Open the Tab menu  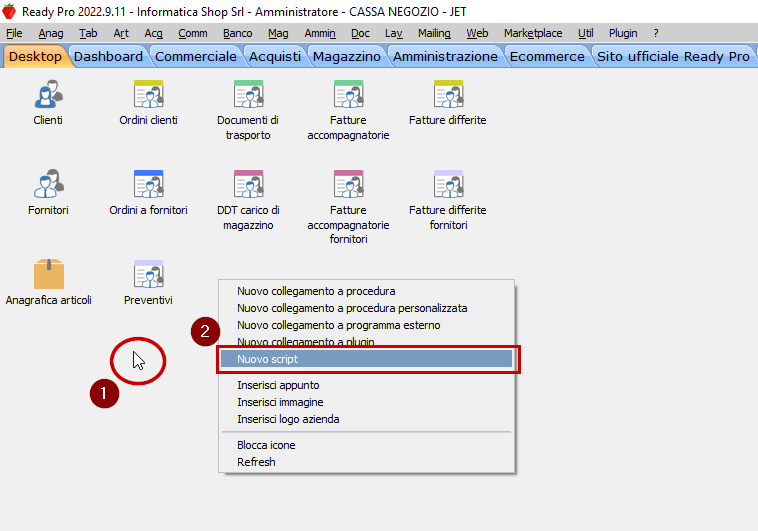[88, 33]
